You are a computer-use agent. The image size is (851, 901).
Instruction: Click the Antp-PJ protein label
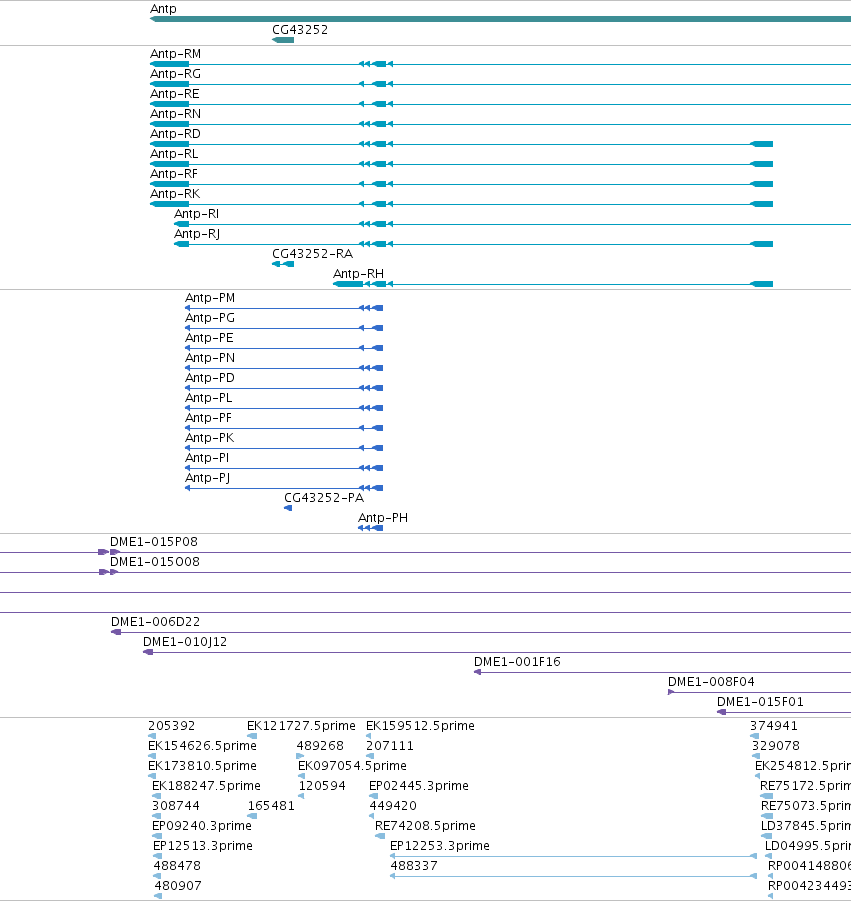point(207,478)
